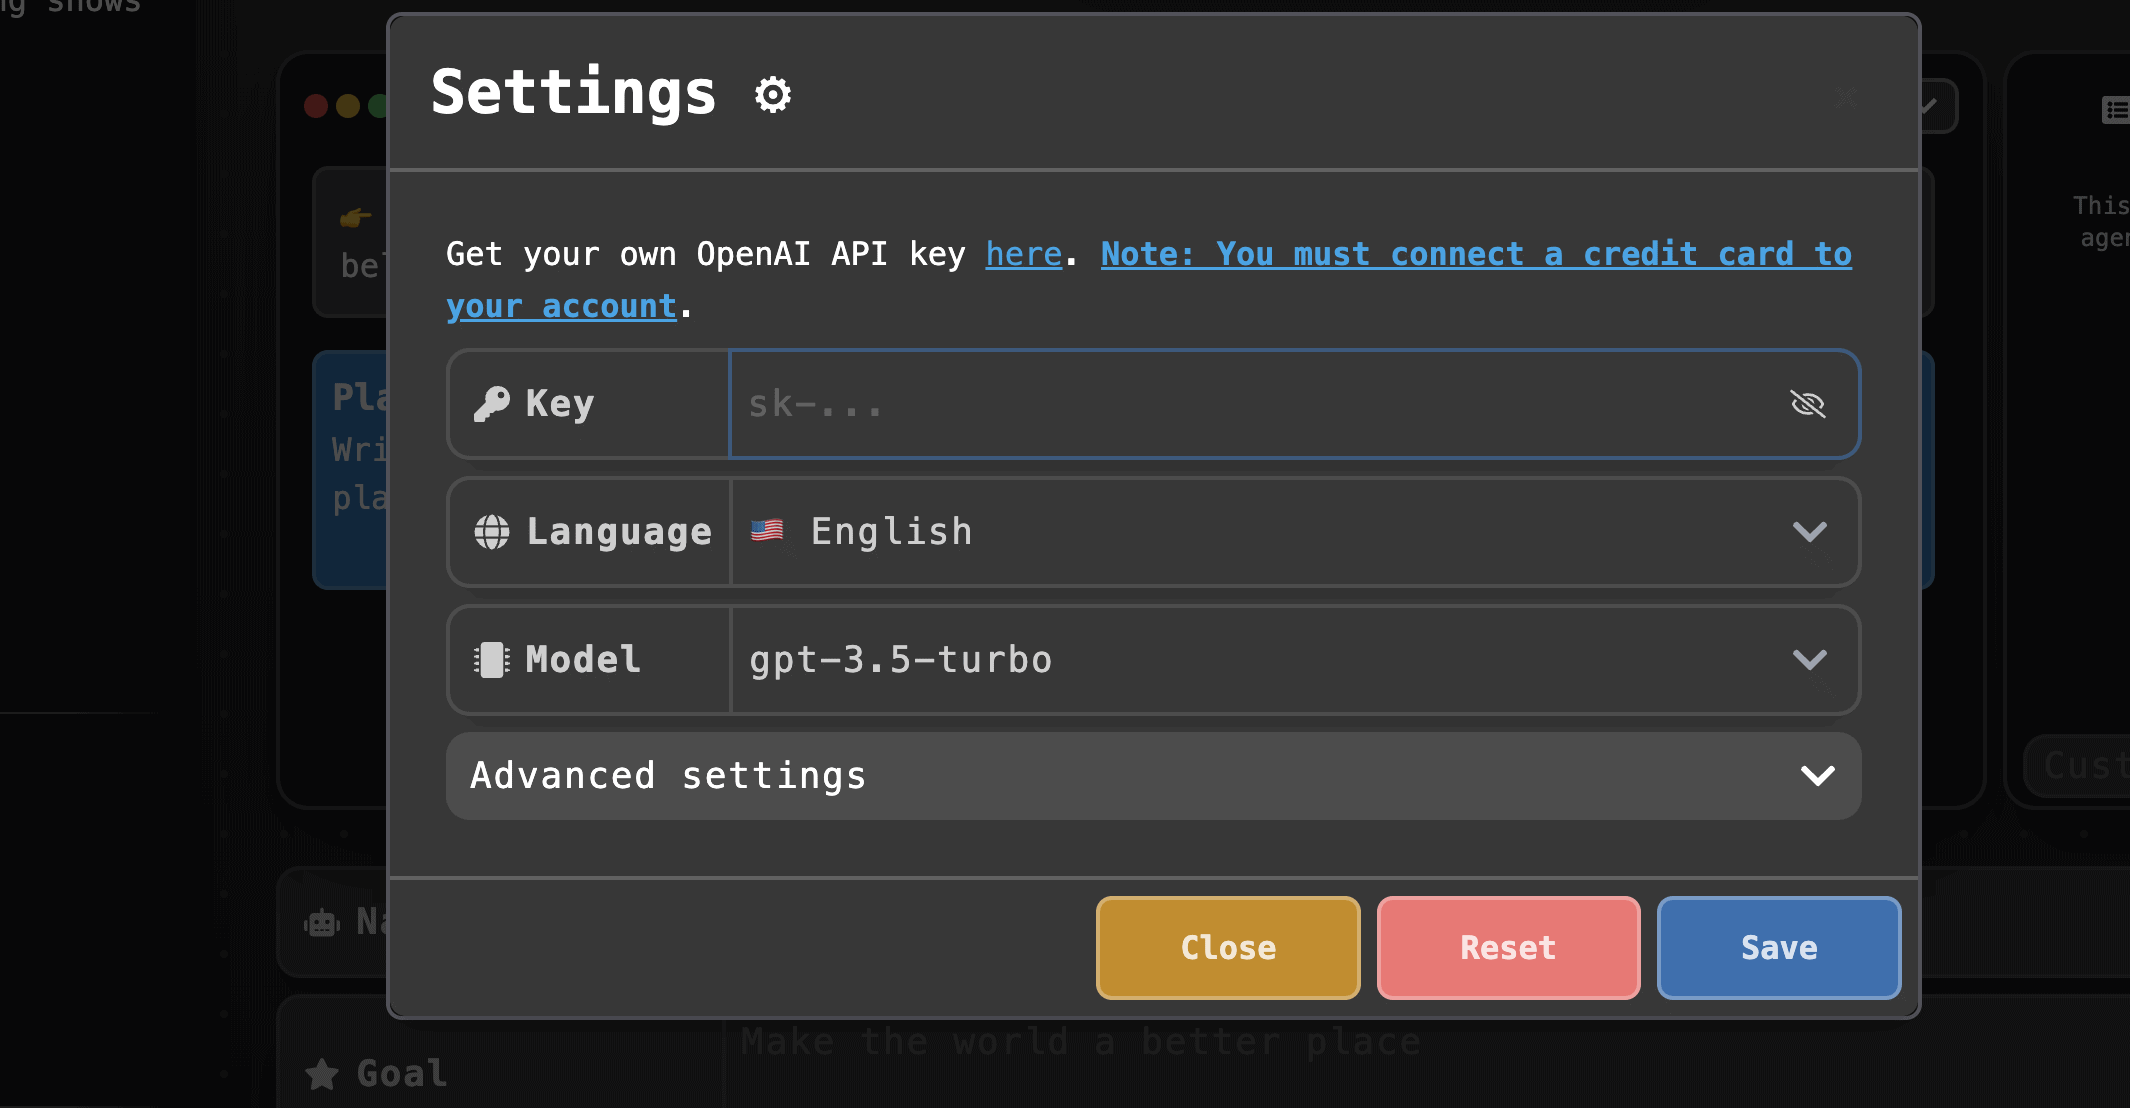2130x1108 pixels.
Task: Click the US flag icon
Action: (767, 530)
